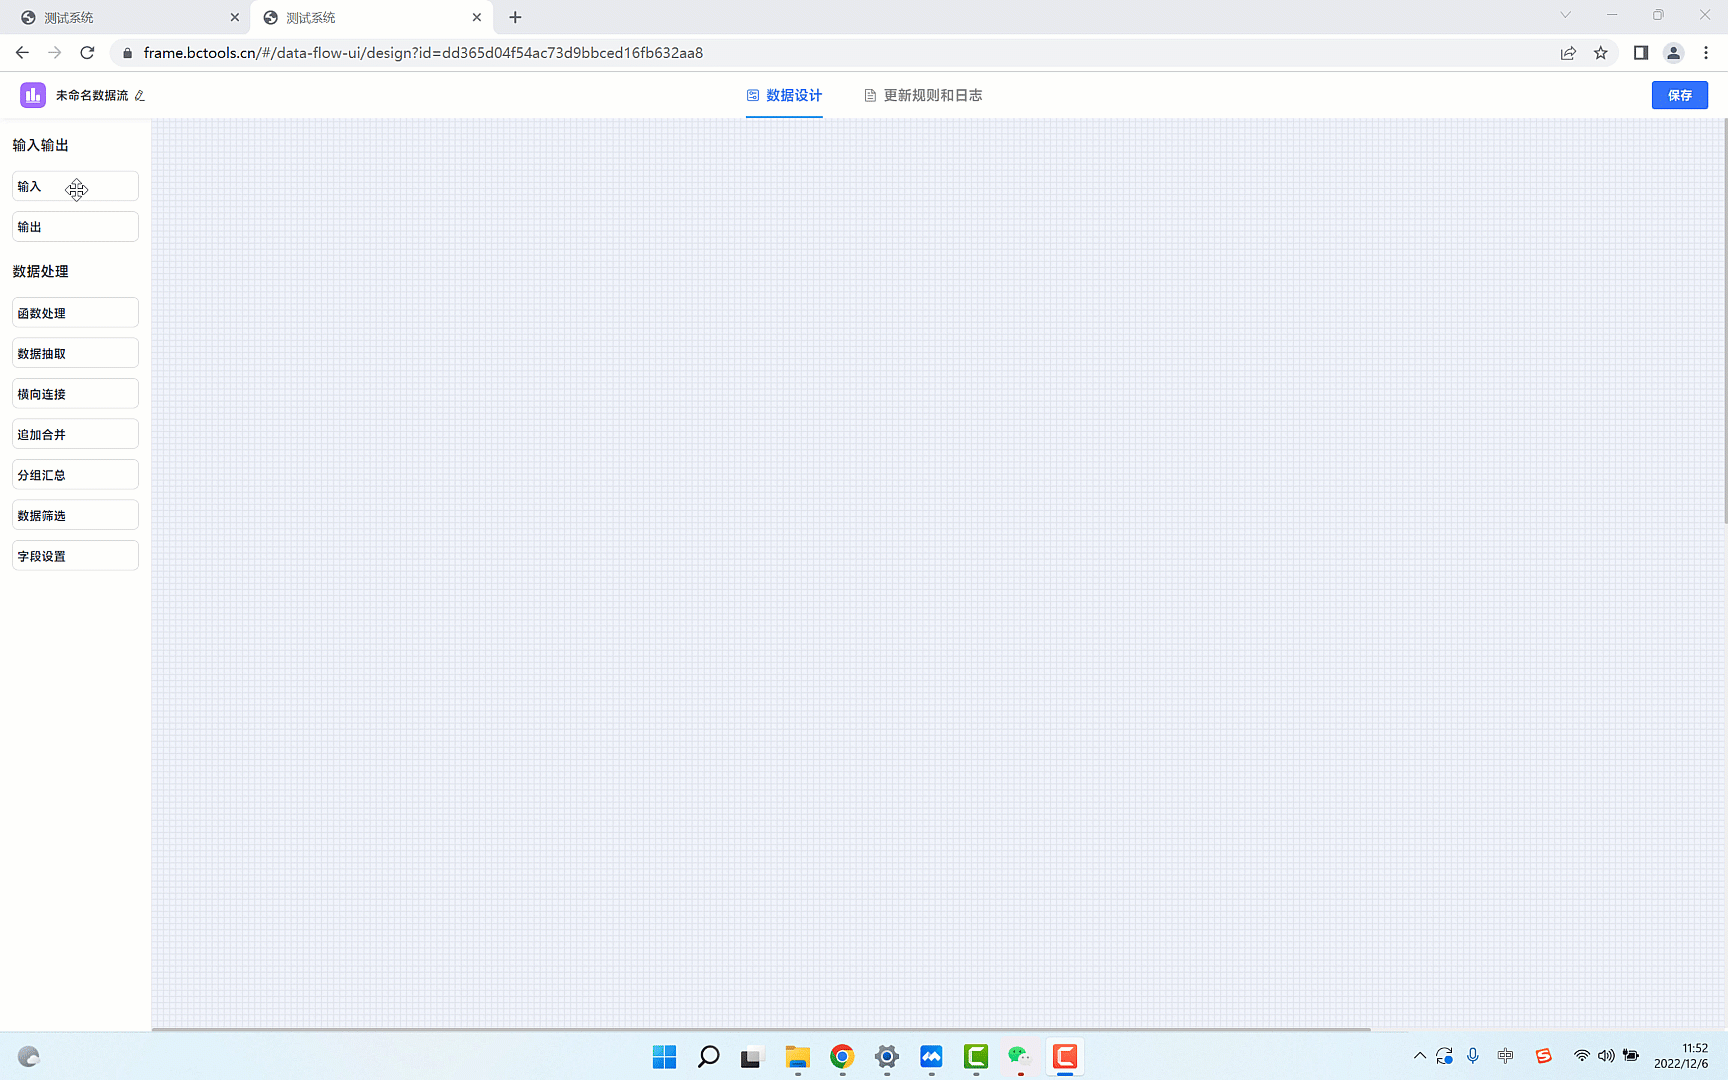Click the Sogou input tray icon
This screenshot has height=1080, width=1728.
coord(1544,1056)
